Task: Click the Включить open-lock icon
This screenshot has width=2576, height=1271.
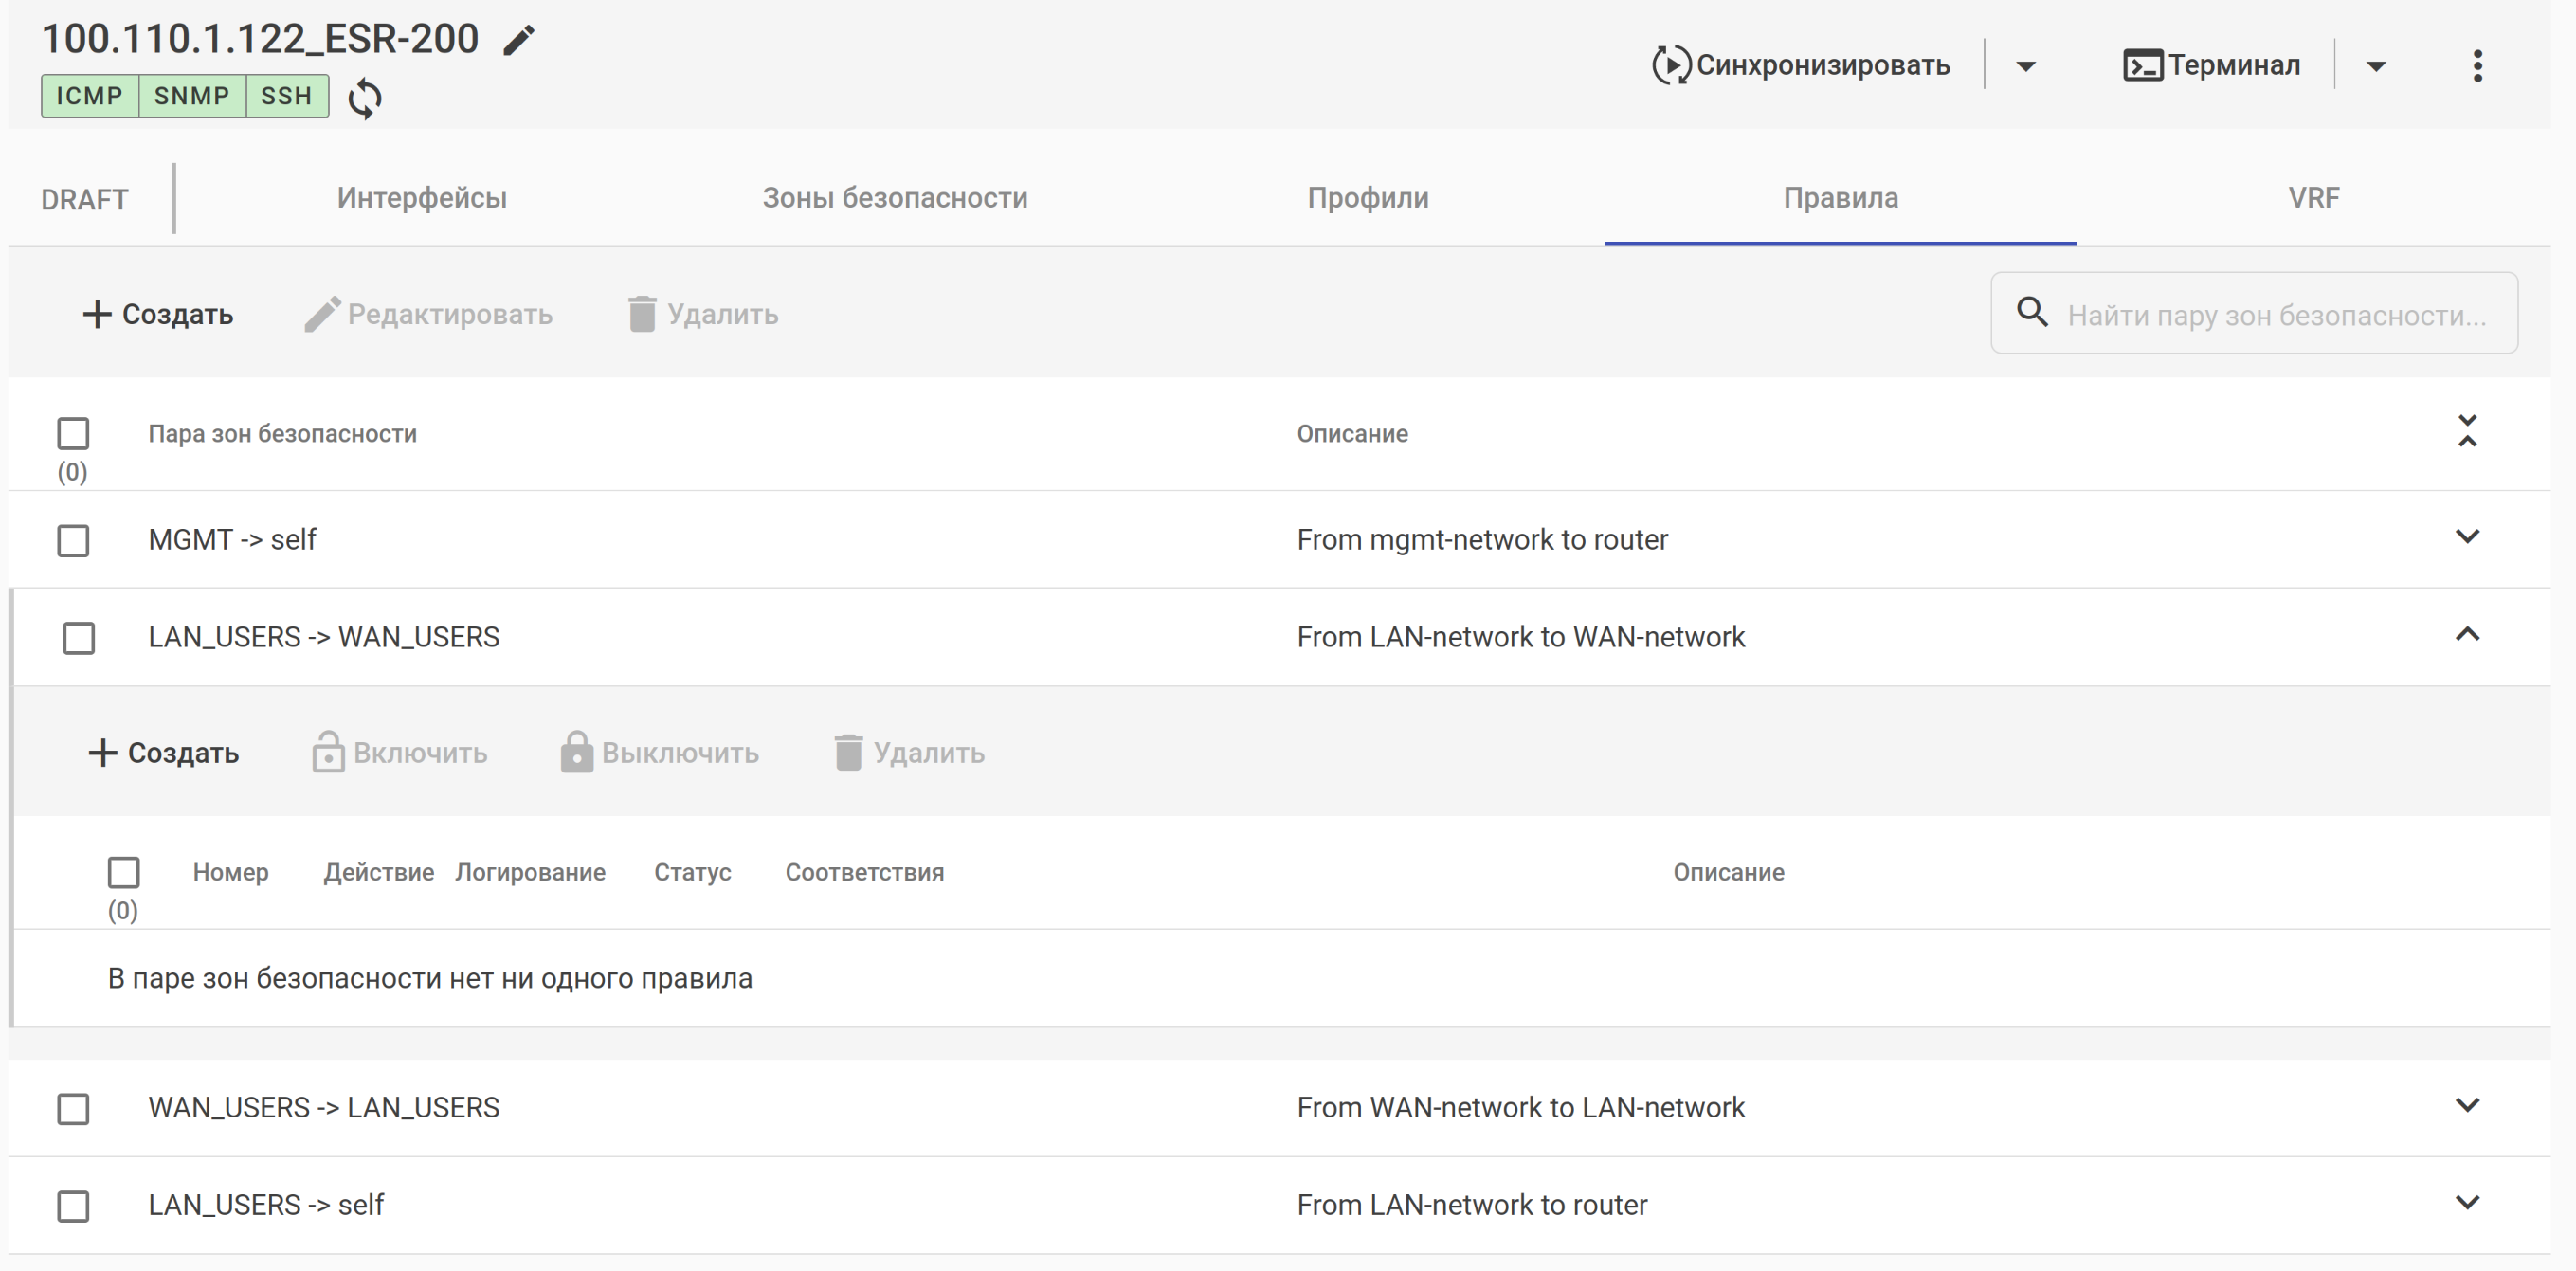Action: [x=328, y=752]
